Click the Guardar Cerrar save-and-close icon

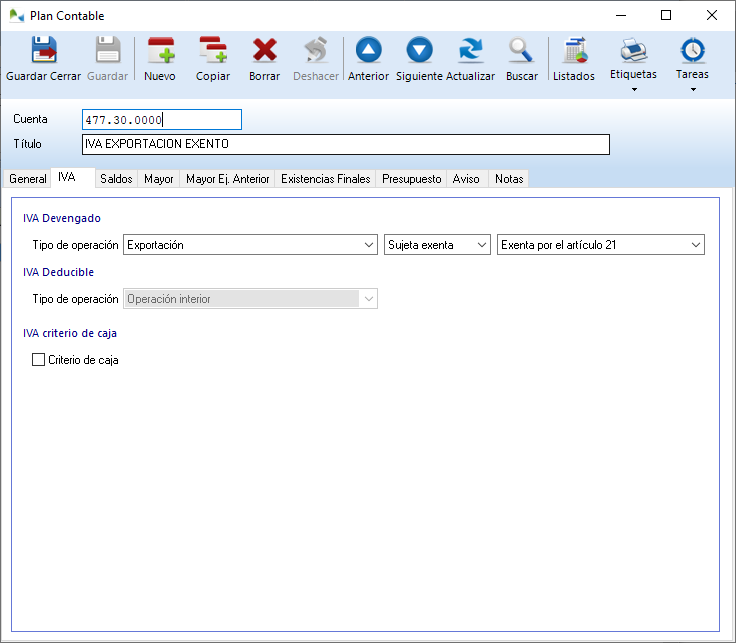pos(44,49)
